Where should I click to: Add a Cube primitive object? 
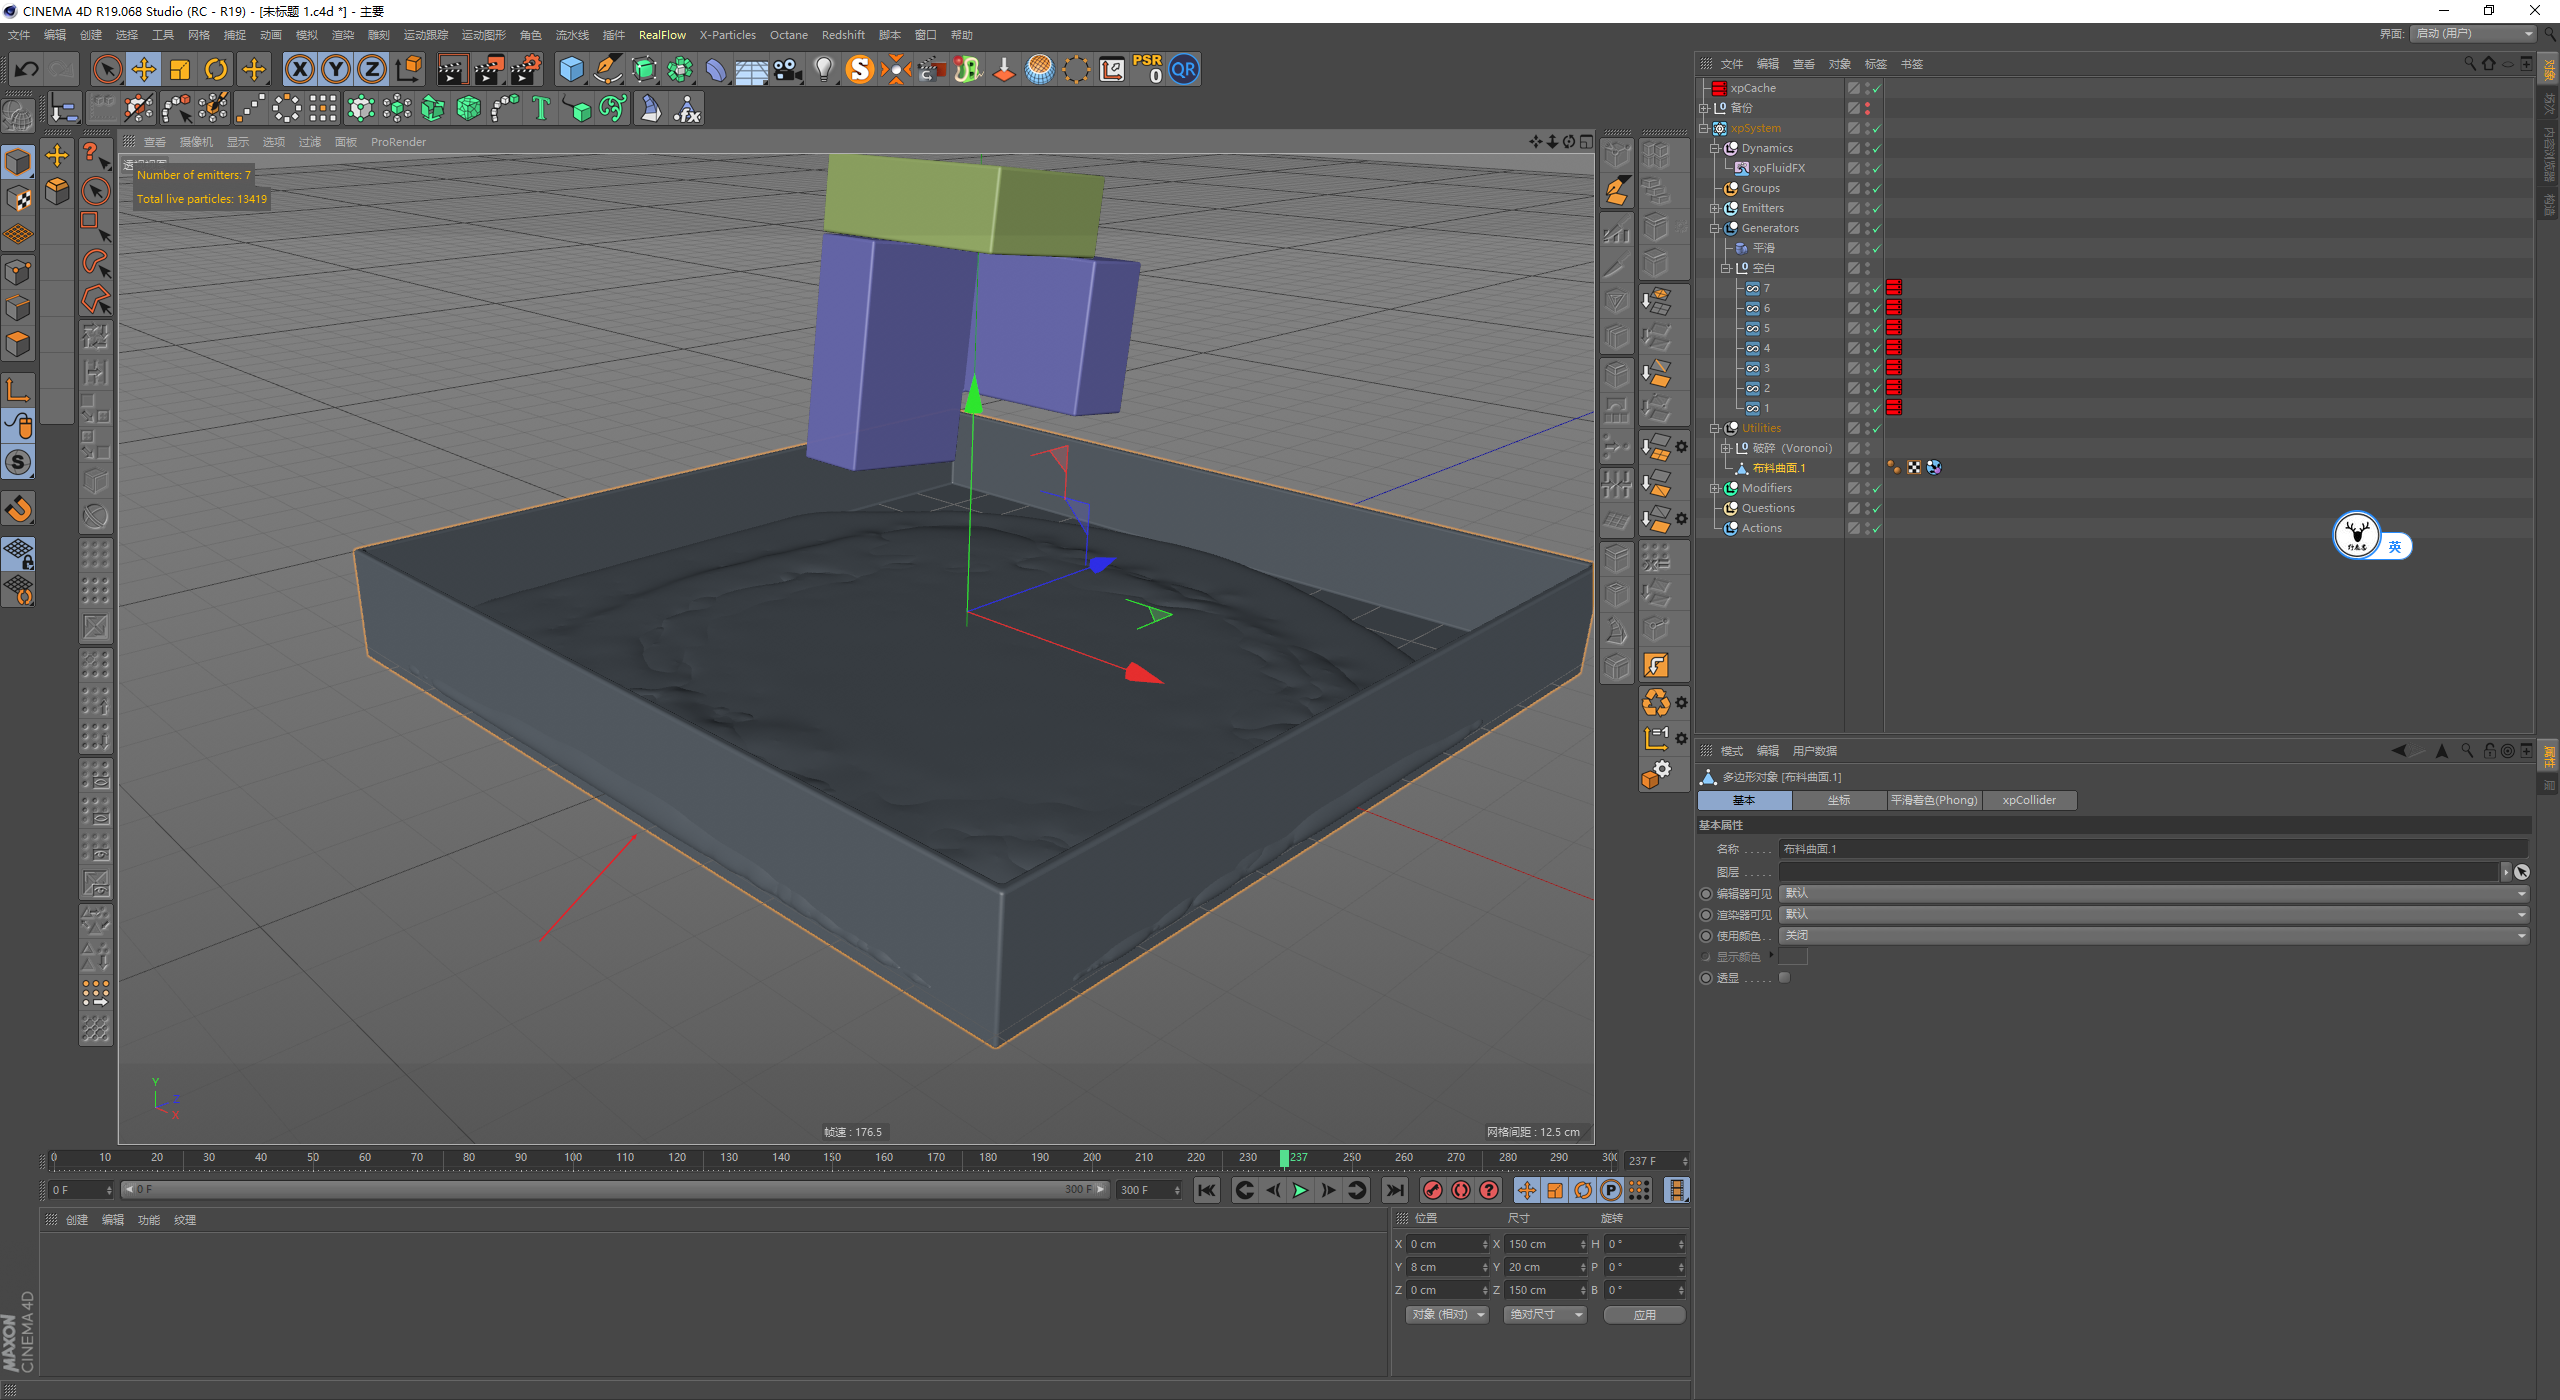(571, 69)
